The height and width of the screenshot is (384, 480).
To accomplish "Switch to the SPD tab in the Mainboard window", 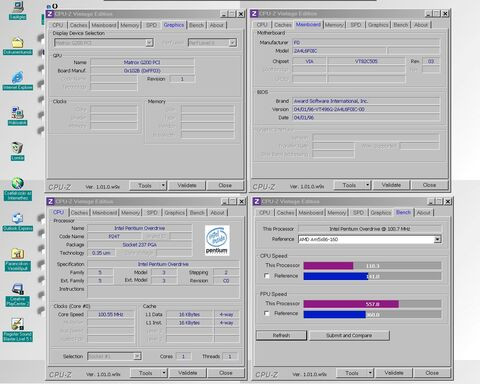I will [x=356, y=25].
